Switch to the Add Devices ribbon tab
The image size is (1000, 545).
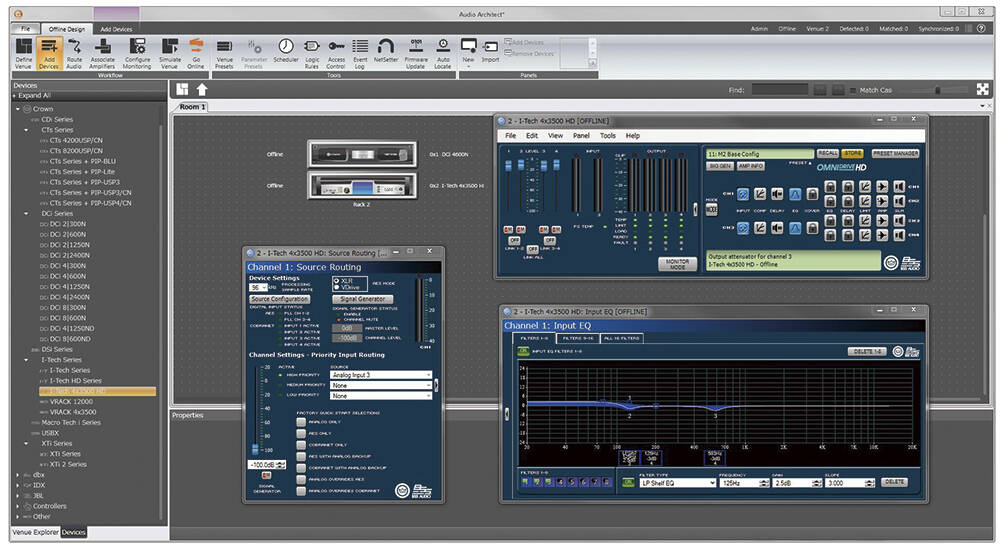pos(116,29)
